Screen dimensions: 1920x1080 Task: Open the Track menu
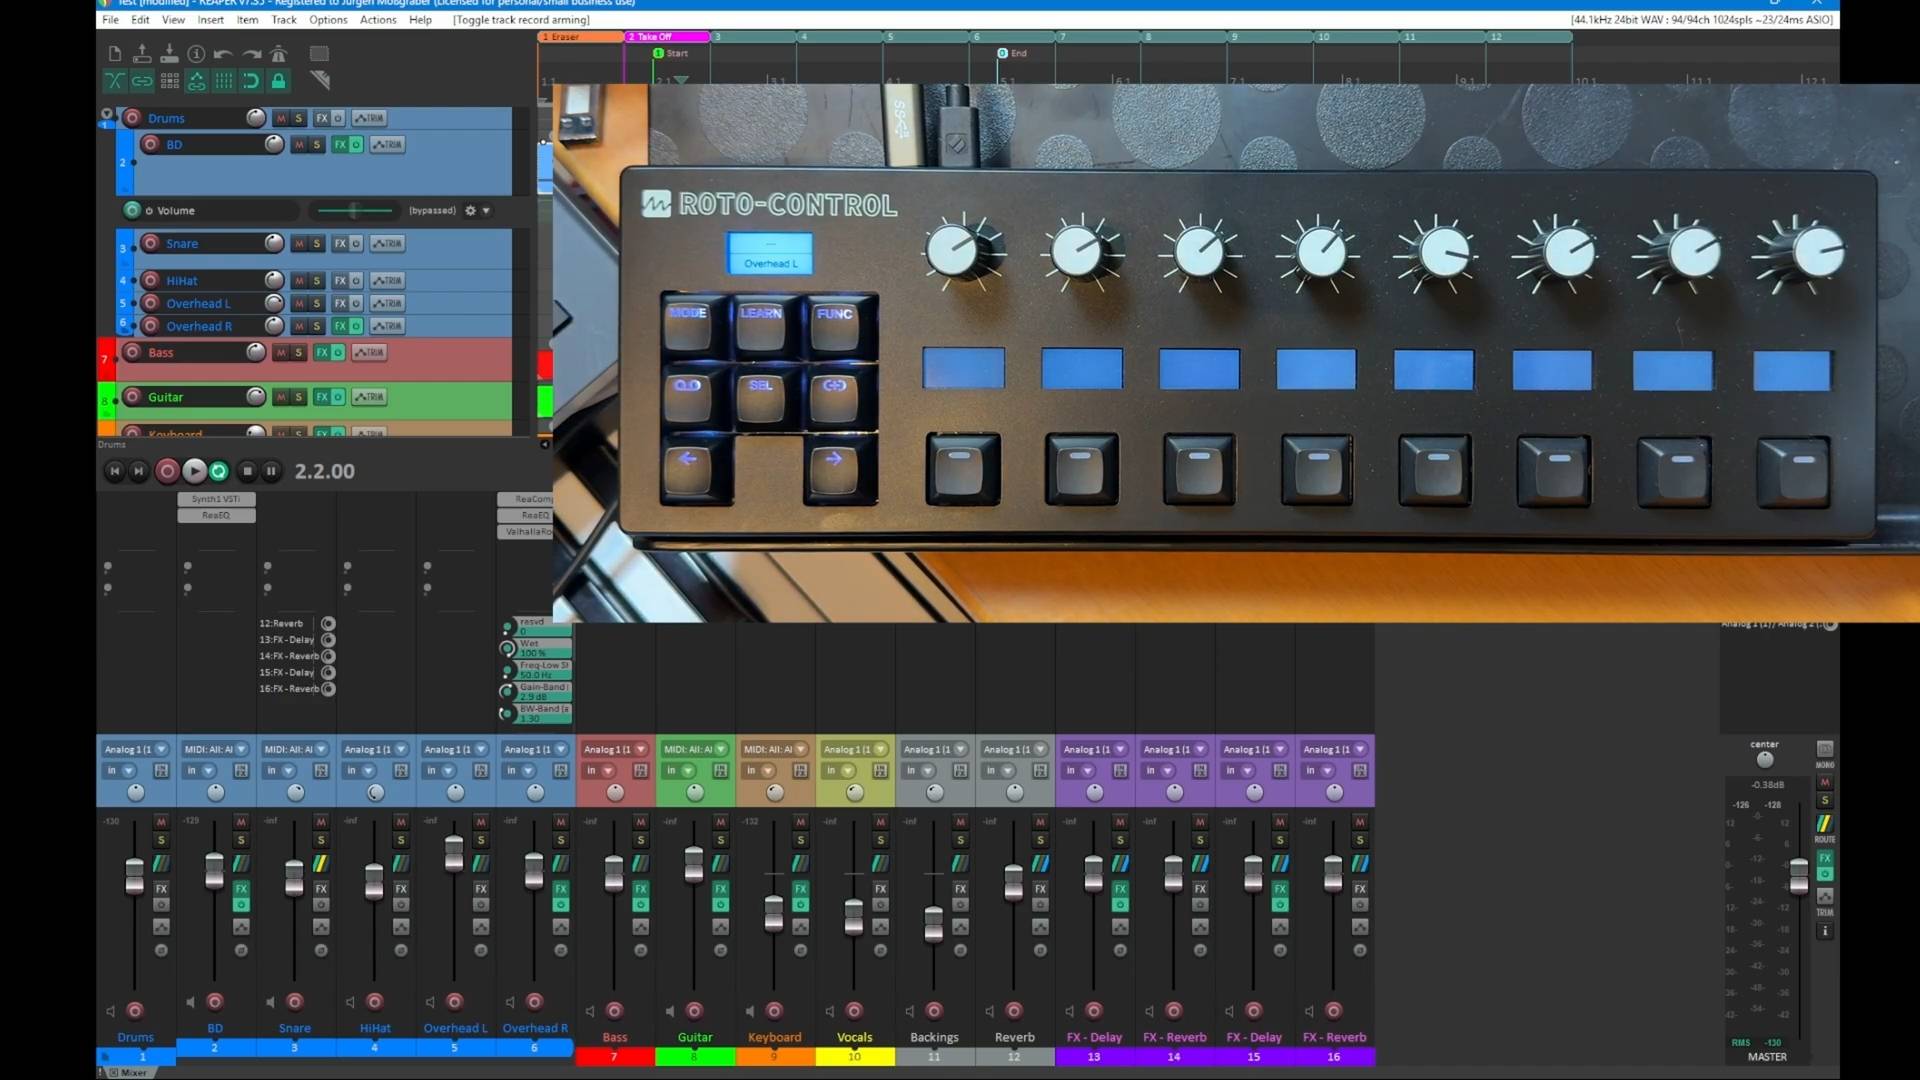tap(284, 20)
